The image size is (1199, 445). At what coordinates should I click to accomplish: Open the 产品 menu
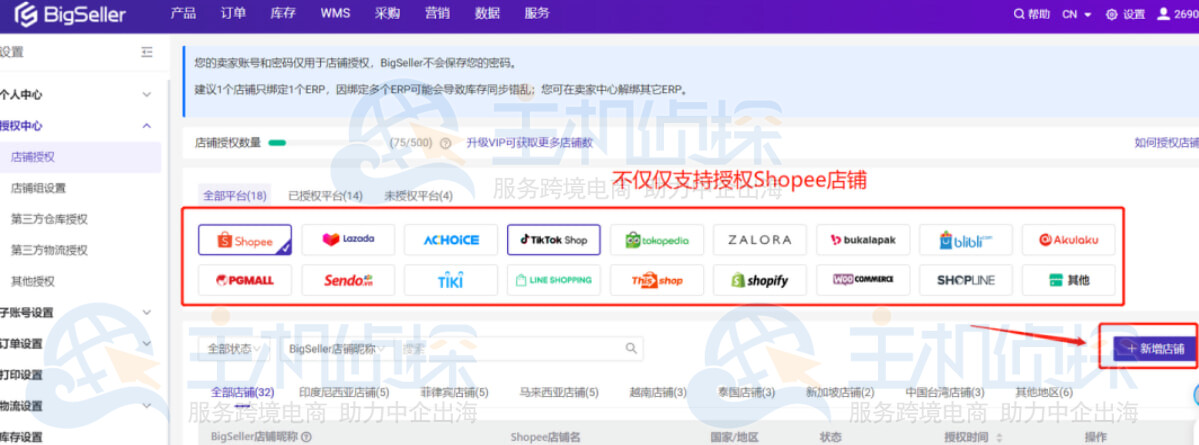point(183,13)
